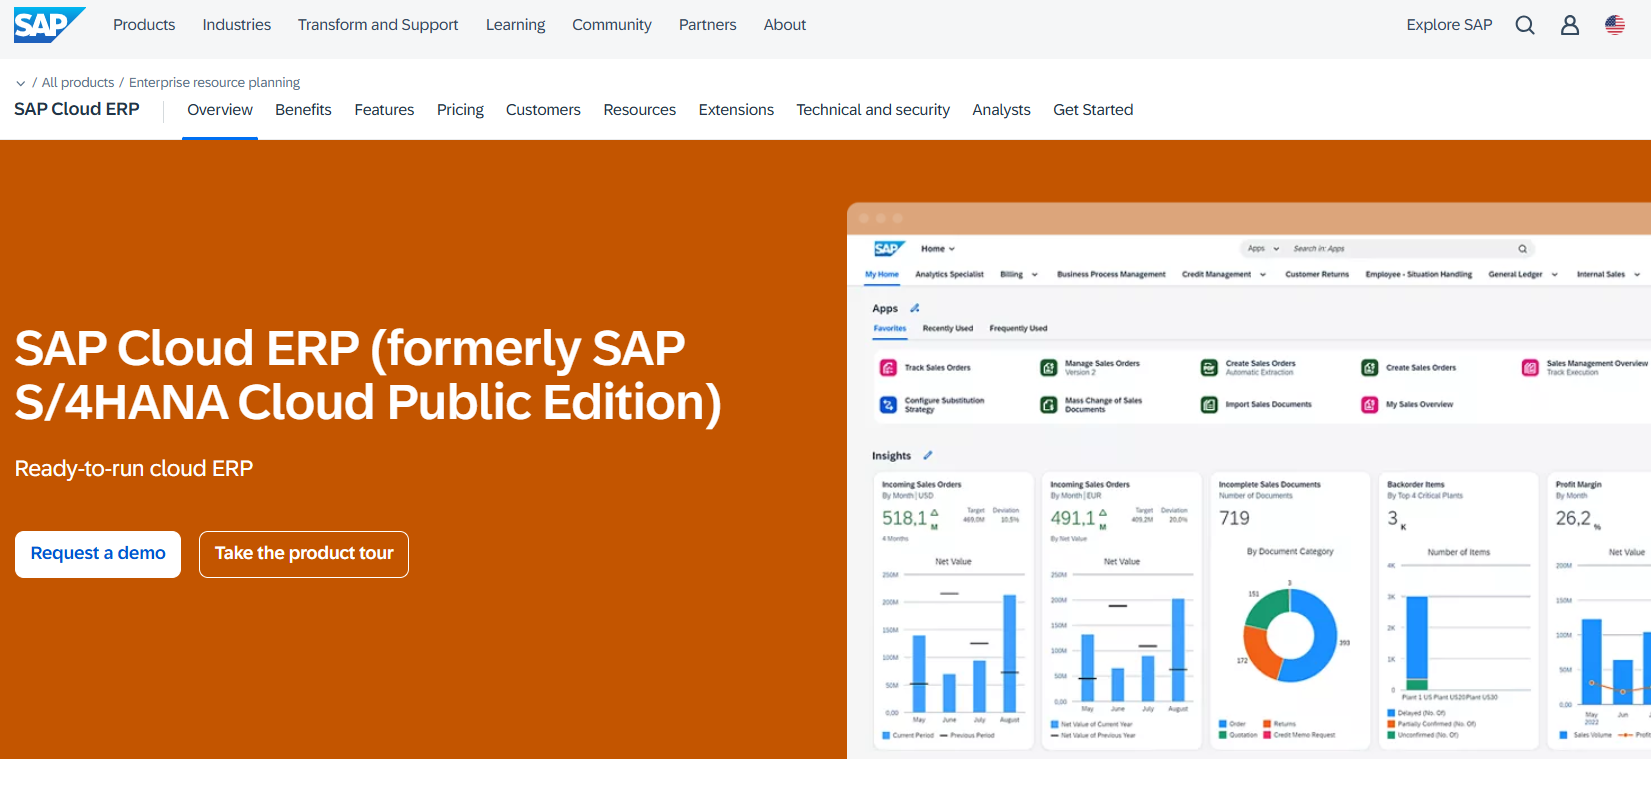Go to All products breadcrumb

78,83
